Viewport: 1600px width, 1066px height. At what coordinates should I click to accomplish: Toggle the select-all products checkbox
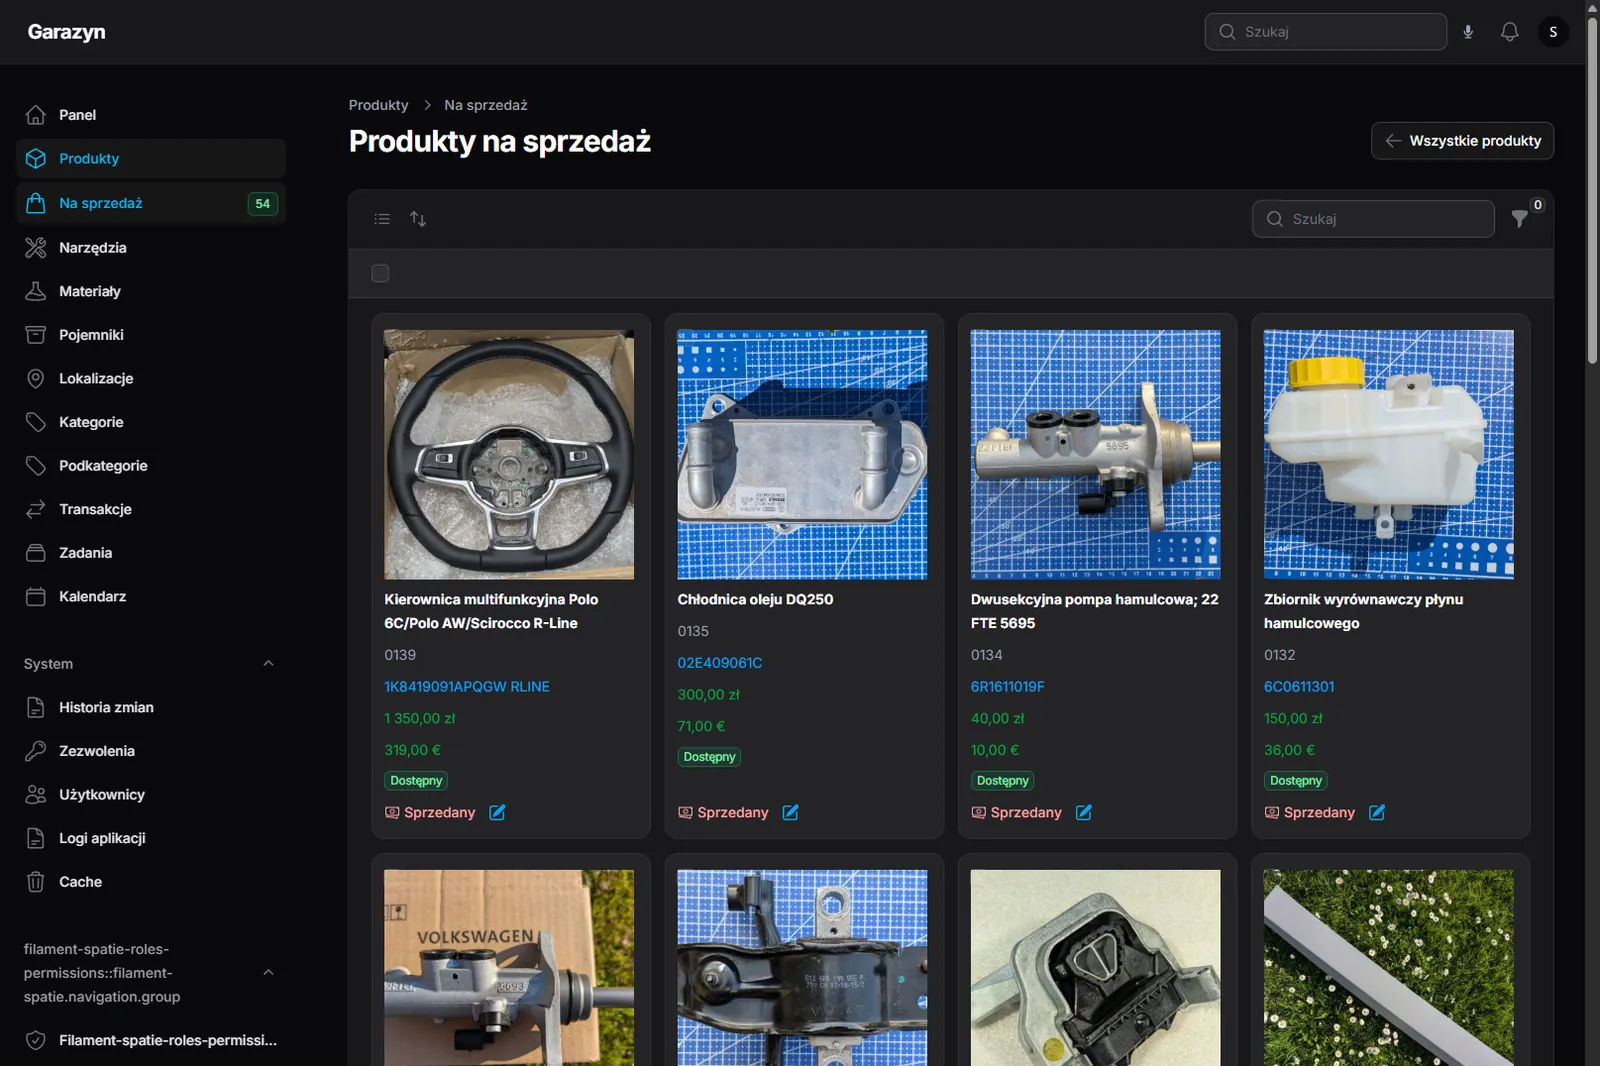pyautogui.click(x=380, y=273)
